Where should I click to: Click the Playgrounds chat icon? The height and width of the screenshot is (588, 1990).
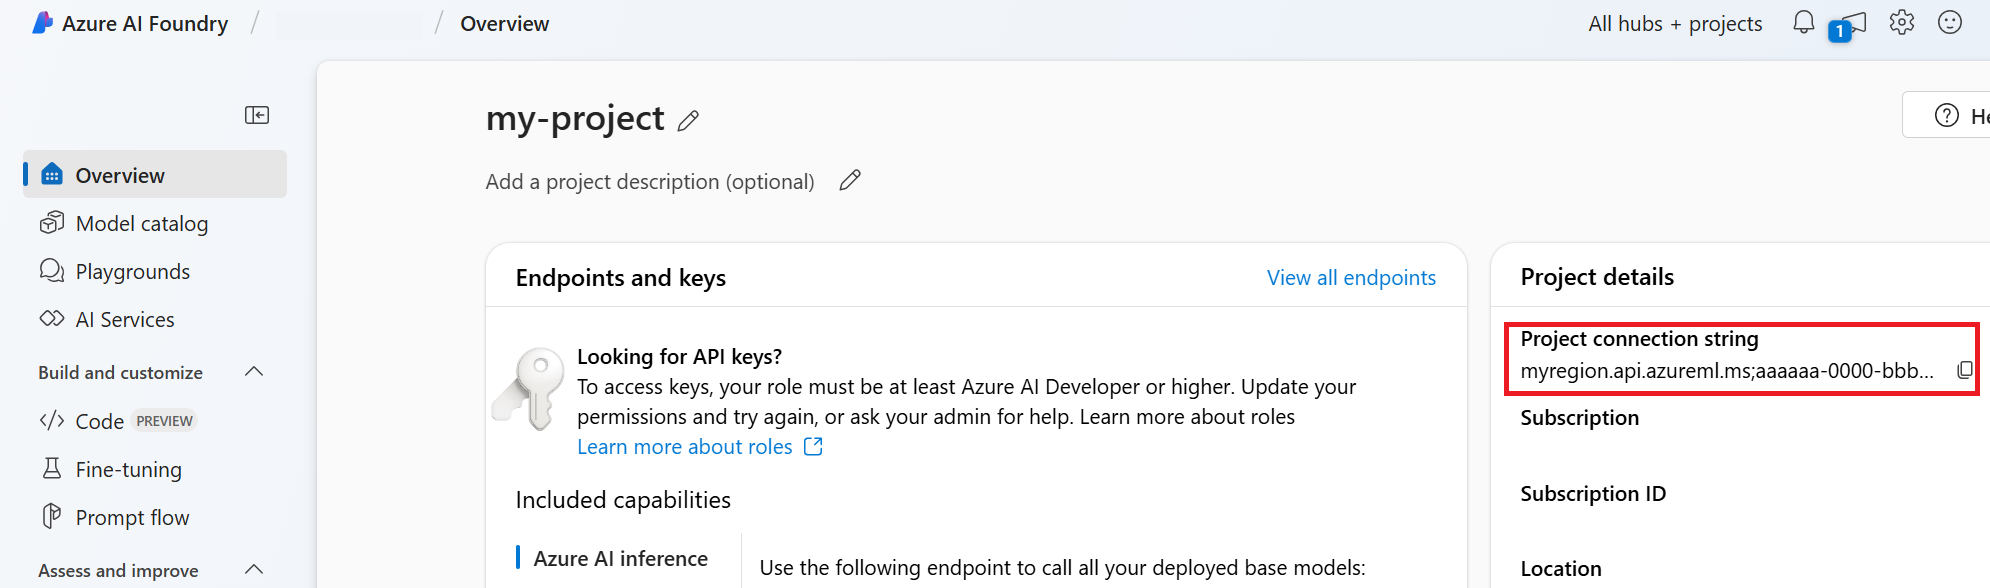click(x=52, y=271)
